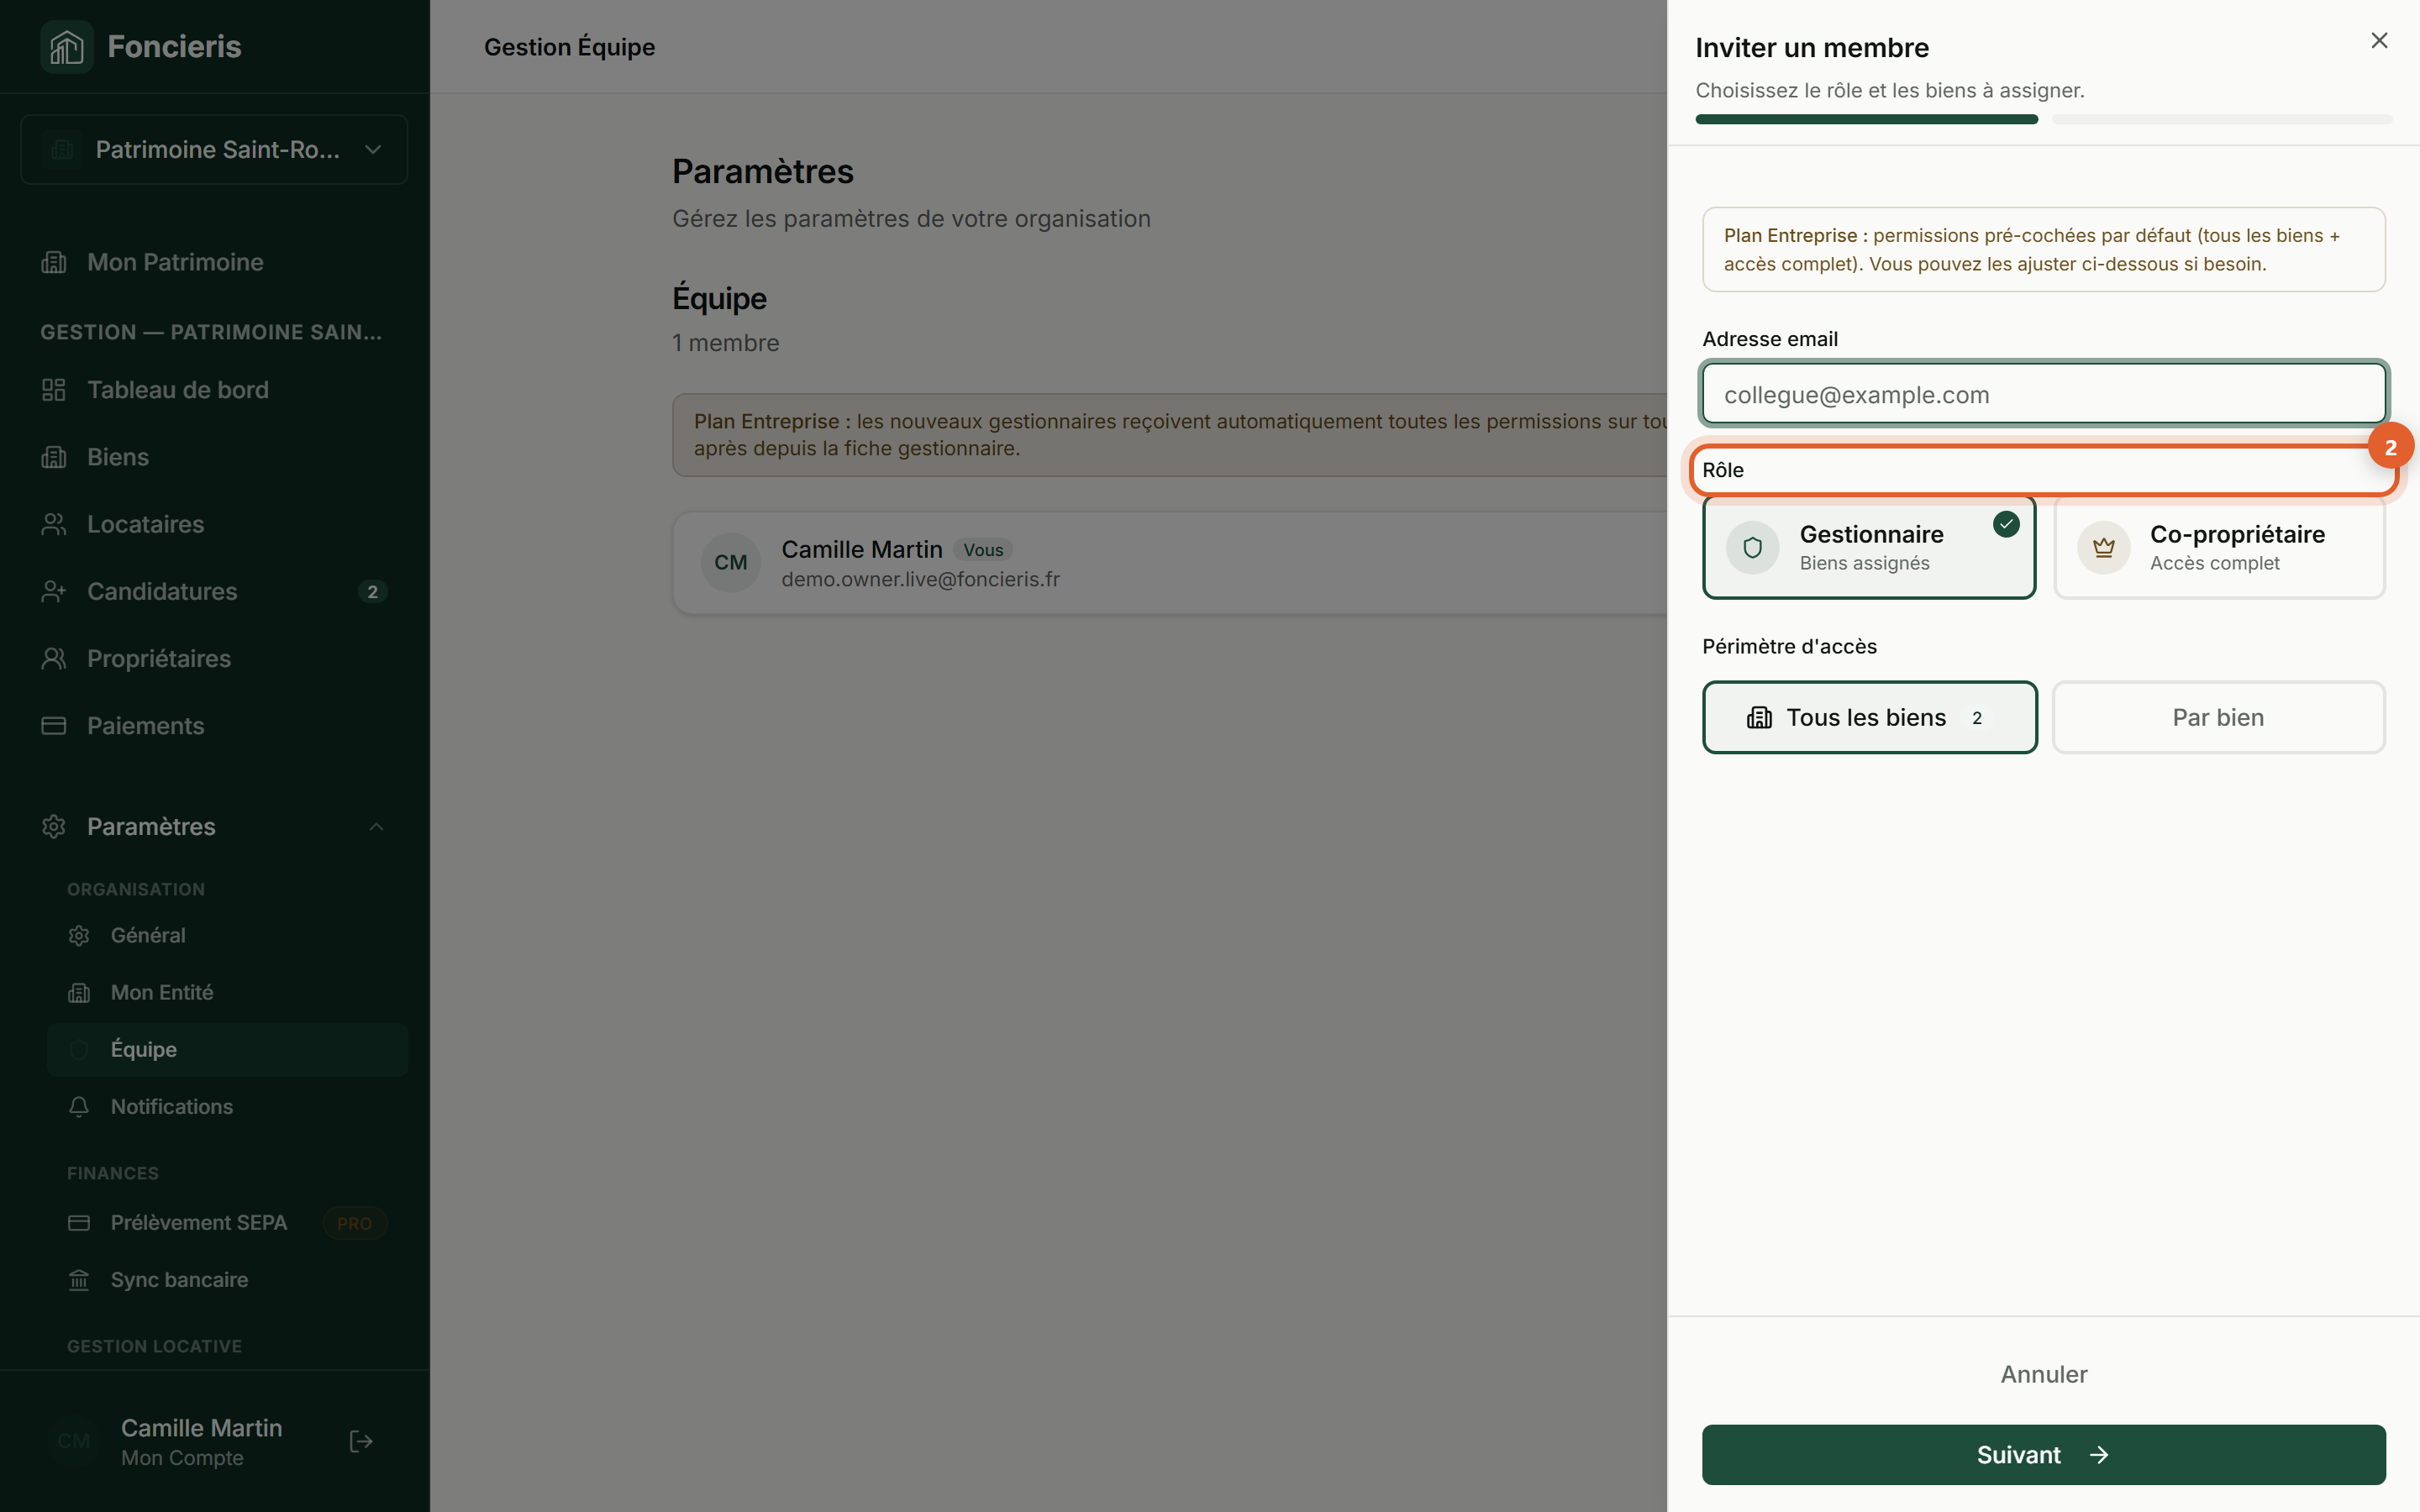The image size is (2420, 1512).
Task: Click the Mon Patrimoine building icon
Action: 54,262
